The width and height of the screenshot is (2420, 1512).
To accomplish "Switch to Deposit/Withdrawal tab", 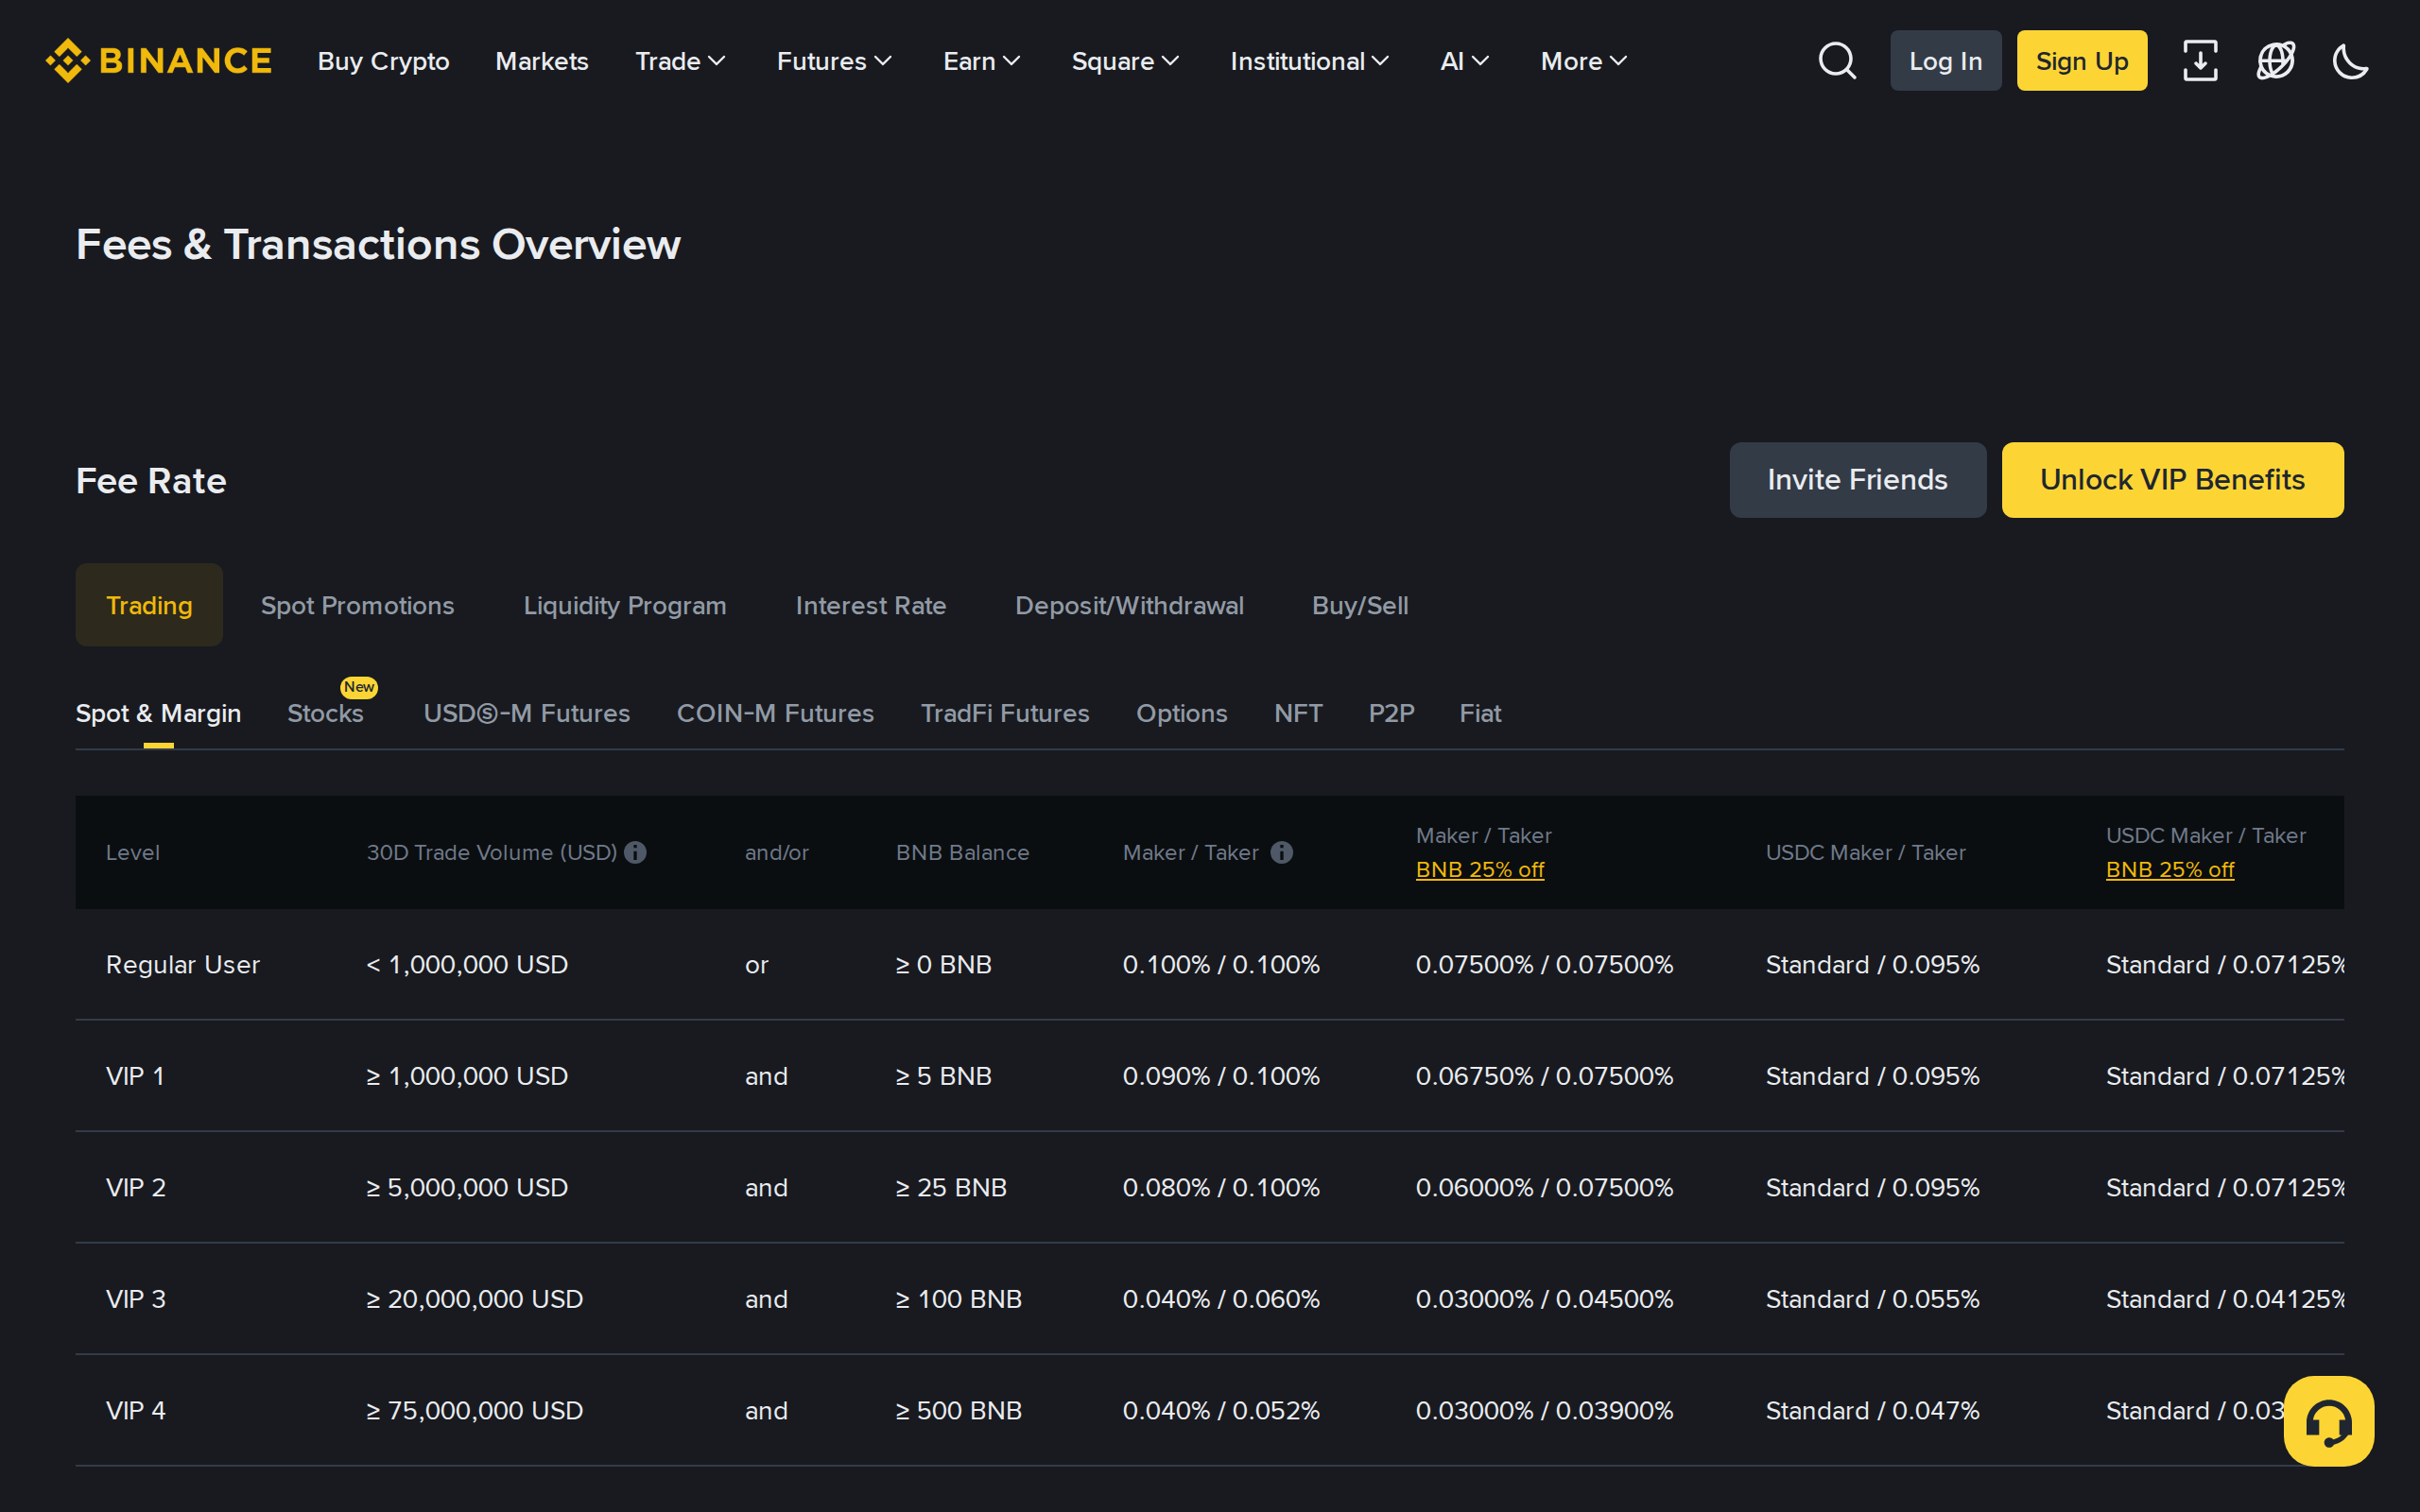I will point(1129,605).
